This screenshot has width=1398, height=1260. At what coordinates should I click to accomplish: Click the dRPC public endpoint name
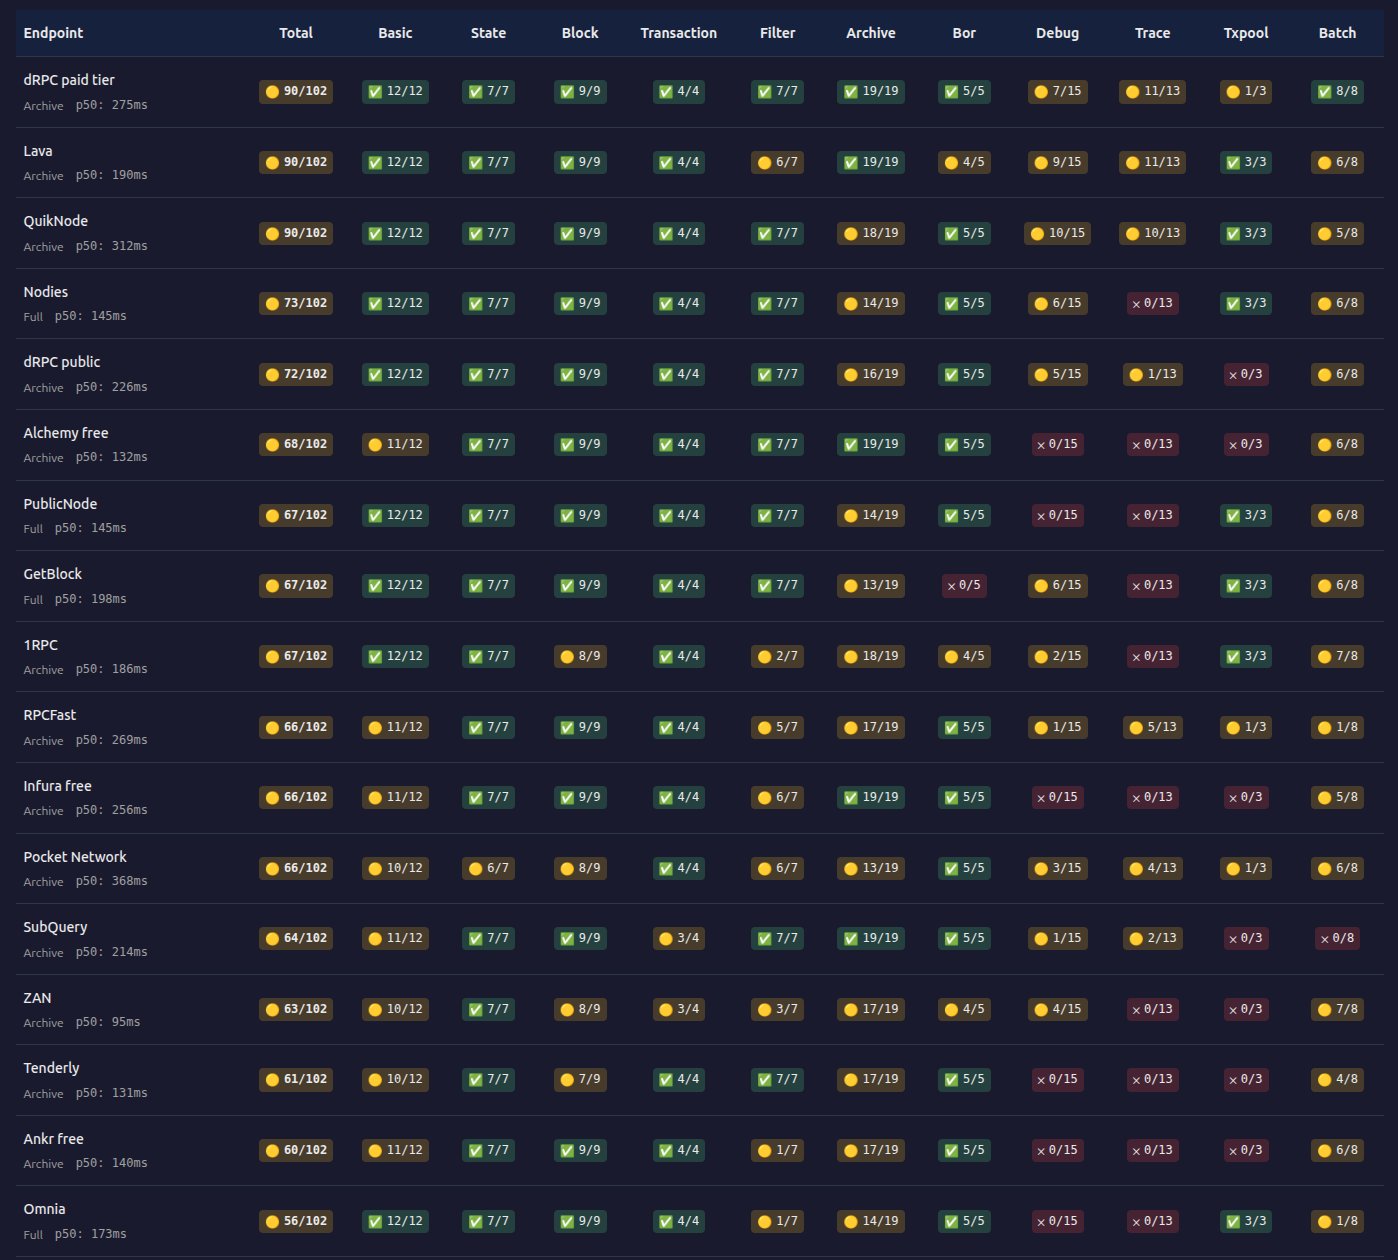click(62, 362)
